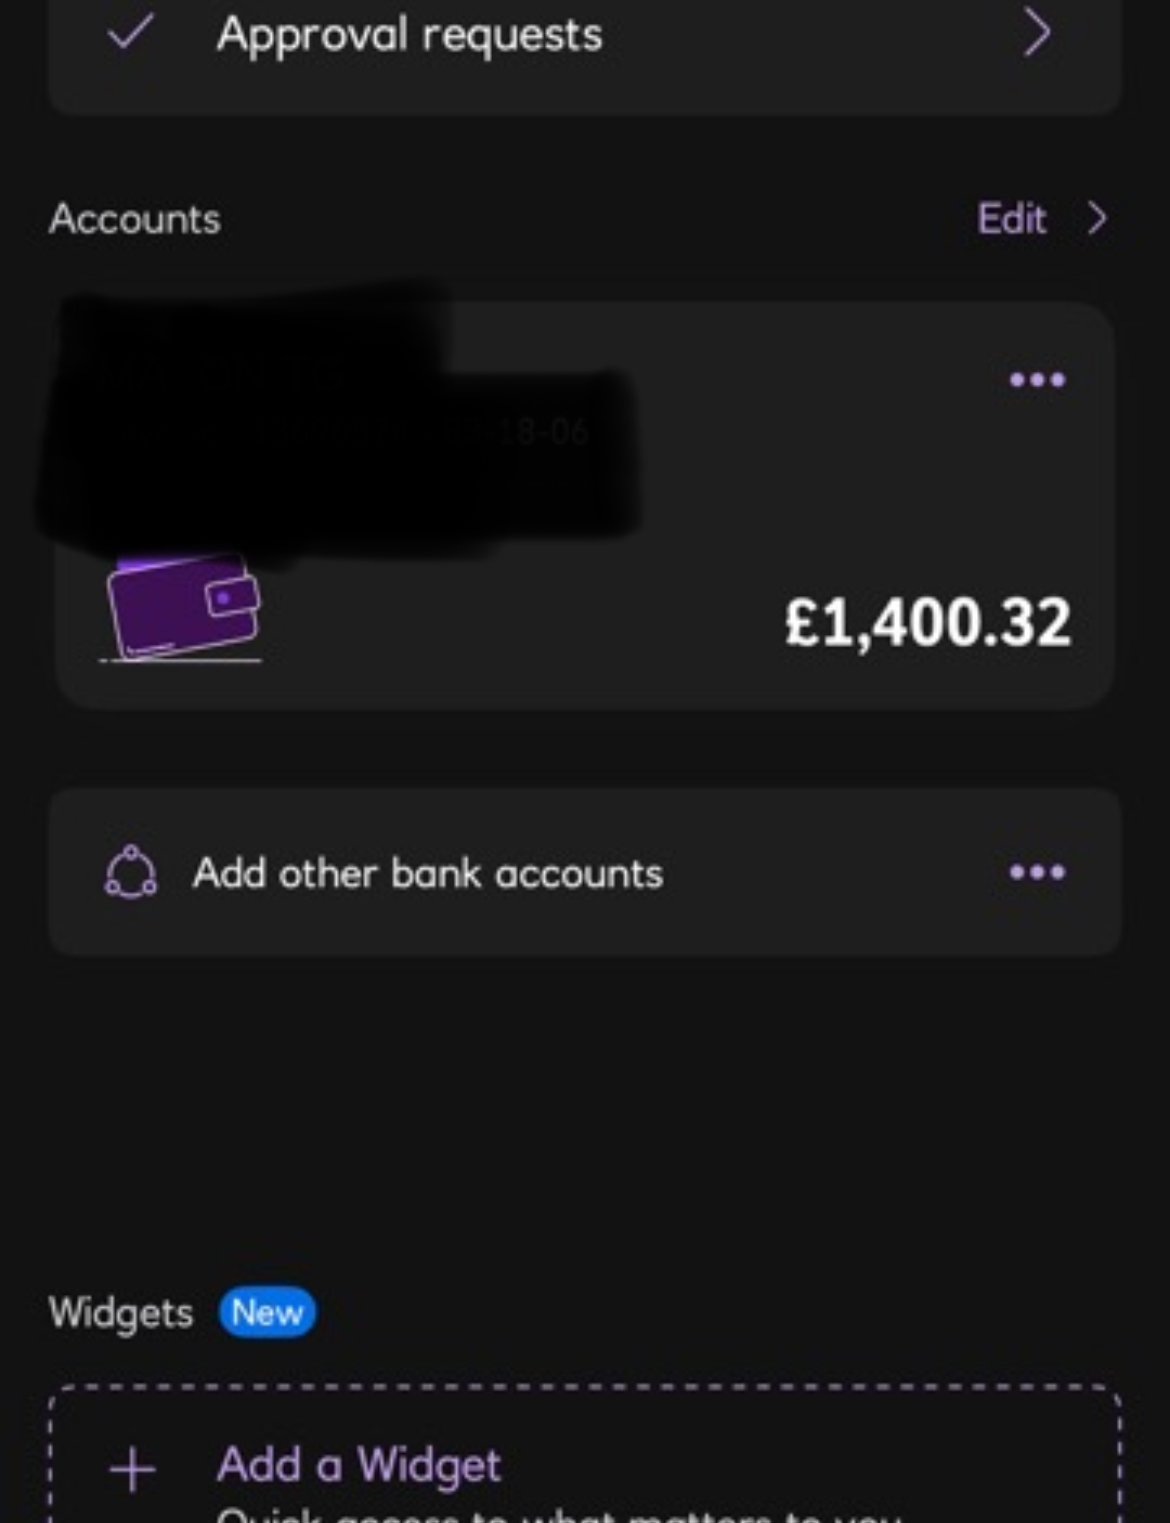Open the three-dot menu on the account card
1170x1523 pixels.
tap(1037, 379)
